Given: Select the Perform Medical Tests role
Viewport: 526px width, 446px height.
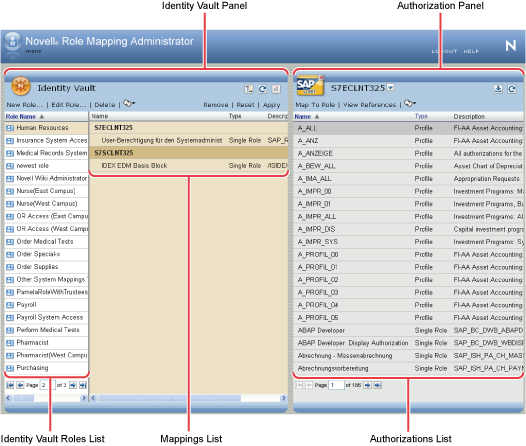Looking at the screenshot, I should pyautogui.click(x=46, y=330).
